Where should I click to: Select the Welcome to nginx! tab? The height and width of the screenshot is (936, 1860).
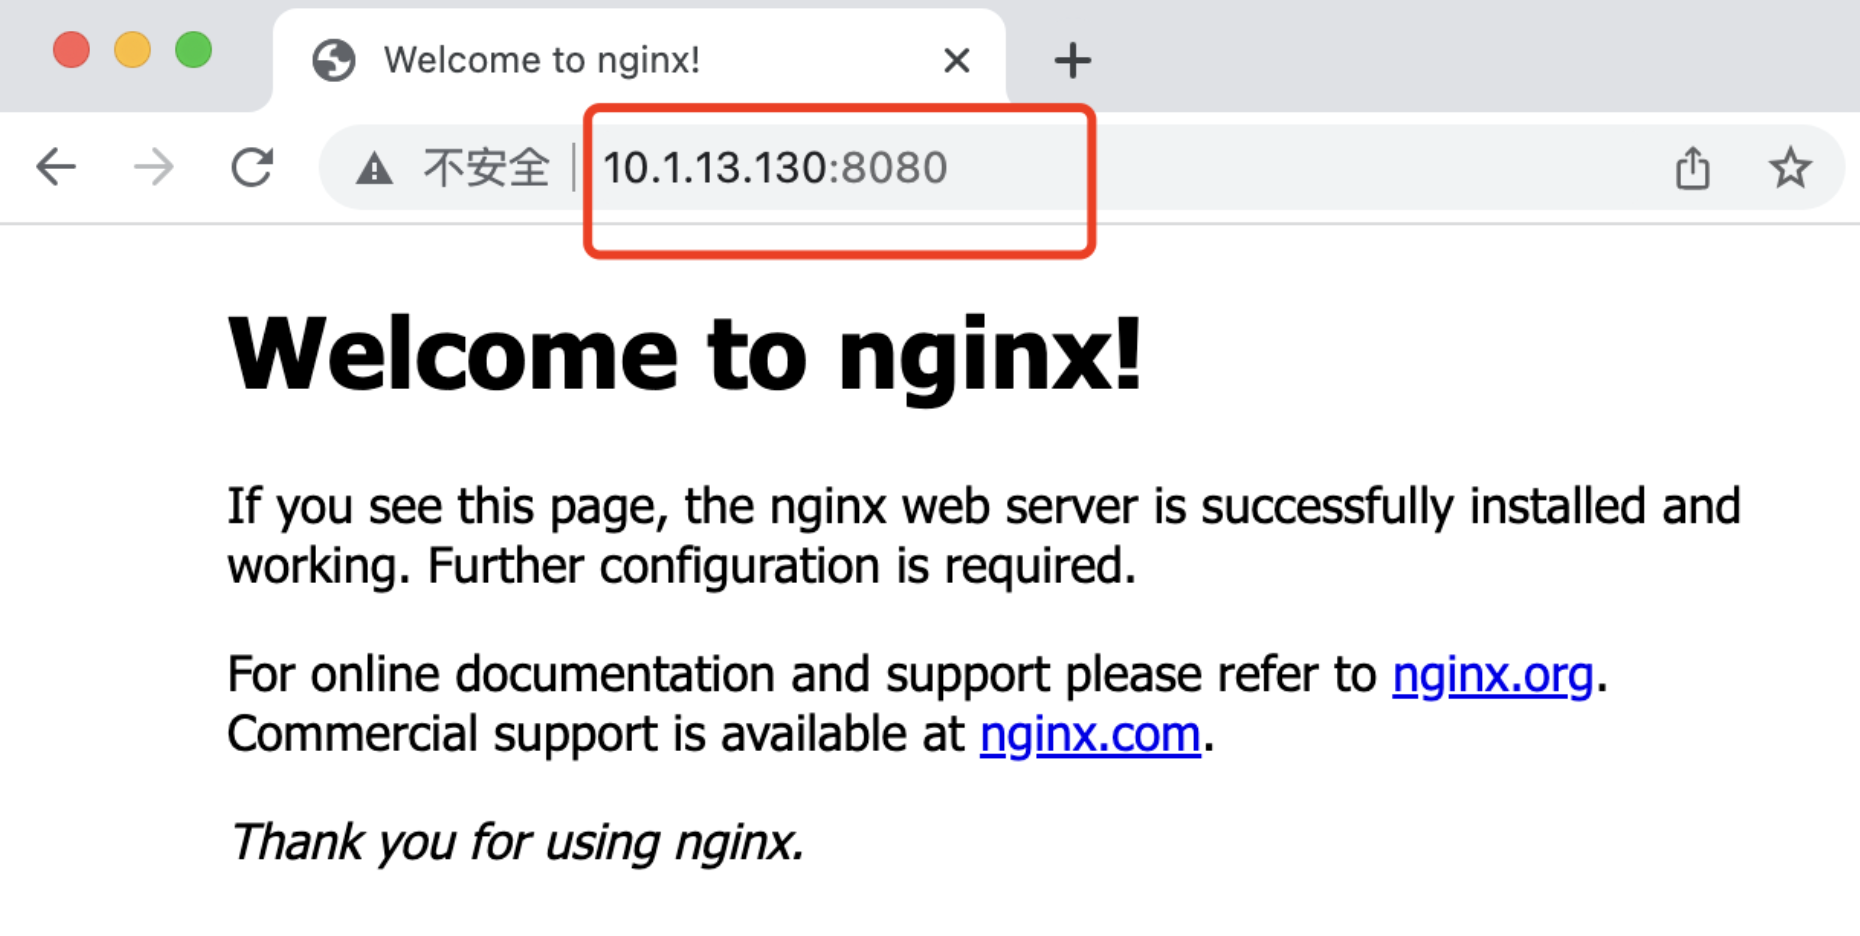coord(639,60)
